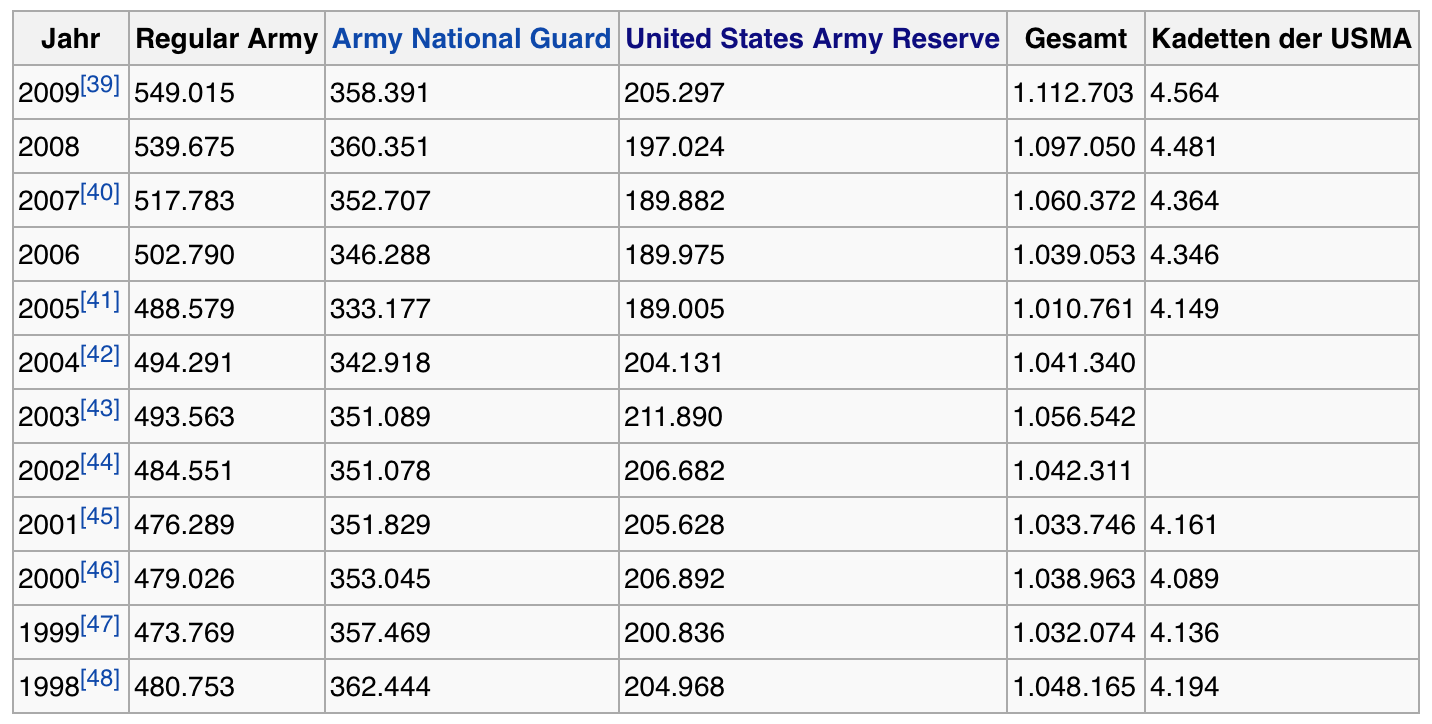The width and height of the screenshot is (1432, 724).
Task: Click National Guard value 351.078
Action: pyautogui.click(x=380, y=471)
